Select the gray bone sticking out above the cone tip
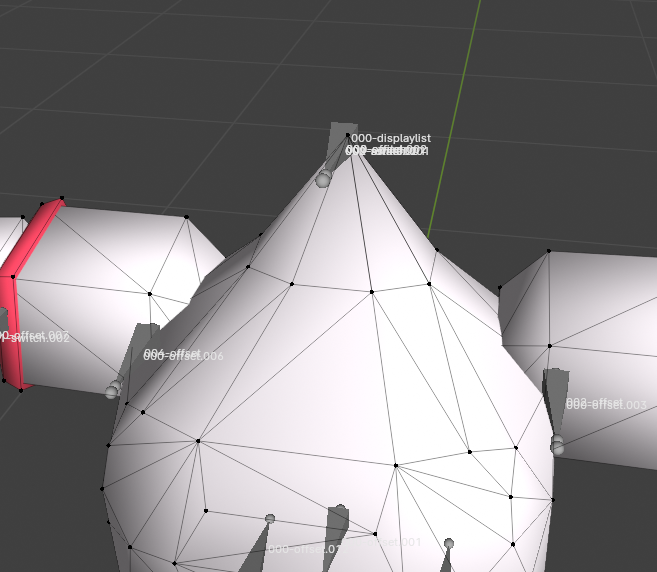 pyautogui.click(x=335, y=145)
